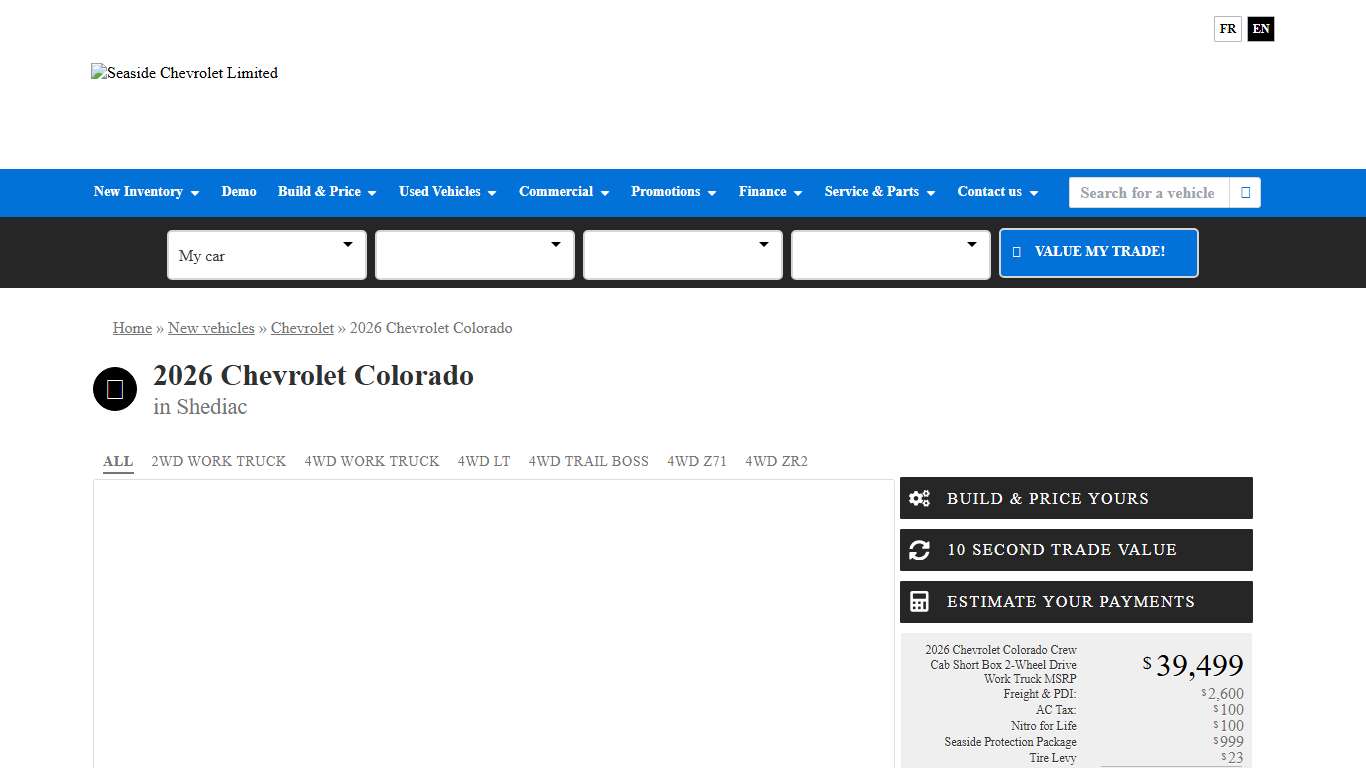The height and width of the screenshot is (768, 1366).
Task: Select the EN language toggle
Action: pos(1261,29)
